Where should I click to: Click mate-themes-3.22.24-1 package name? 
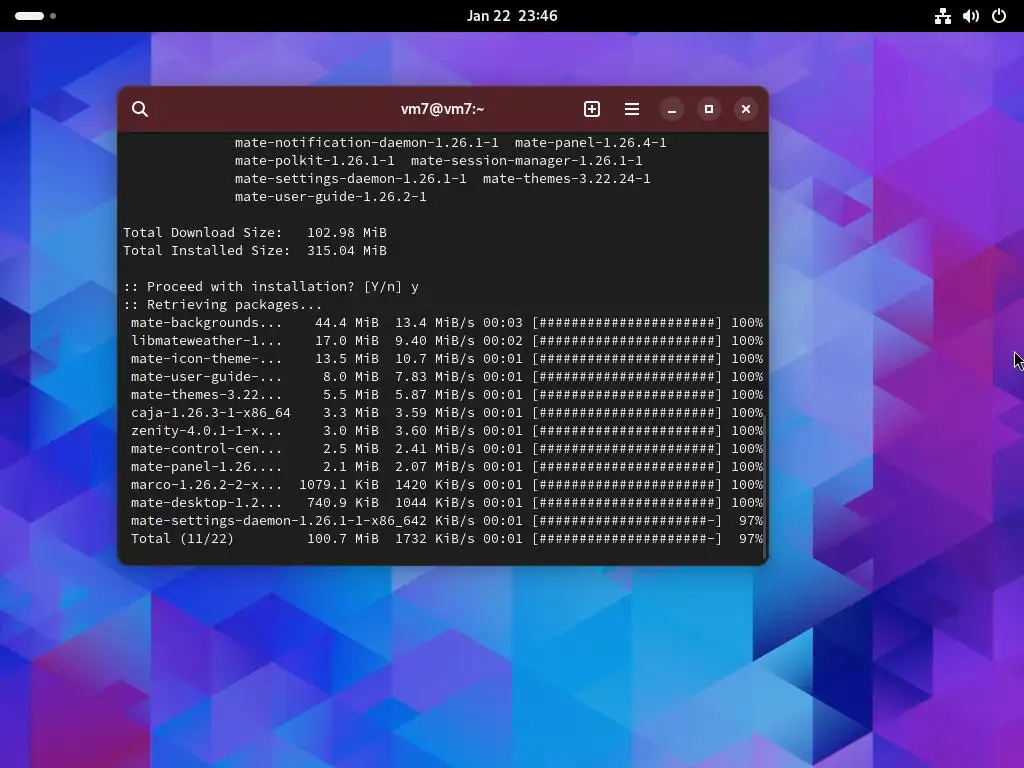pyautogui.click(x=566, y=178)
